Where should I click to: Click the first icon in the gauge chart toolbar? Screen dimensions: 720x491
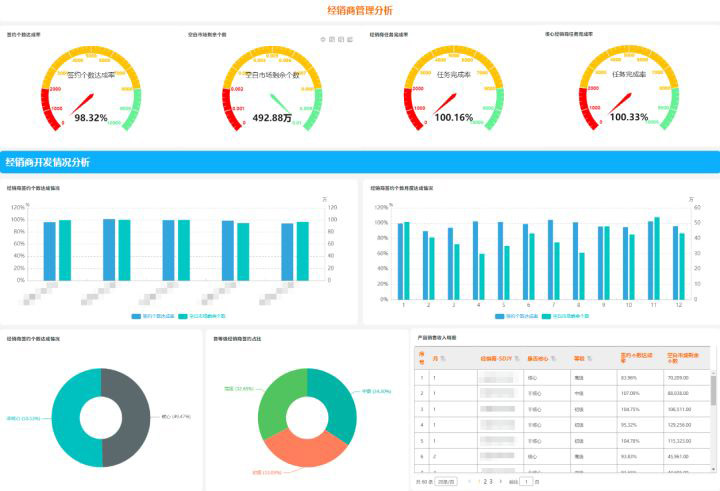pyautogui.click(x=323, y=40)
